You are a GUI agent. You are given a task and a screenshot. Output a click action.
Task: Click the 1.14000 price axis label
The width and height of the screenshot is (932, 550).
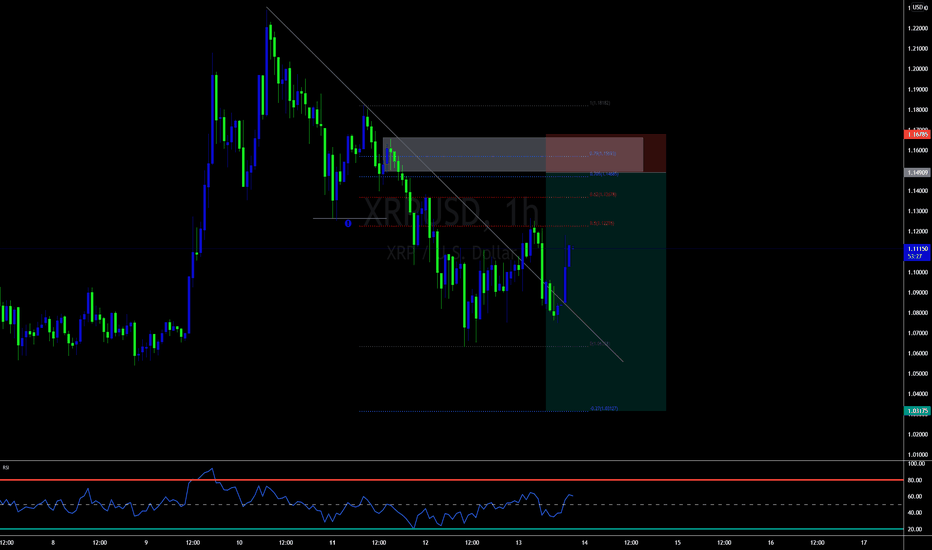918,191
